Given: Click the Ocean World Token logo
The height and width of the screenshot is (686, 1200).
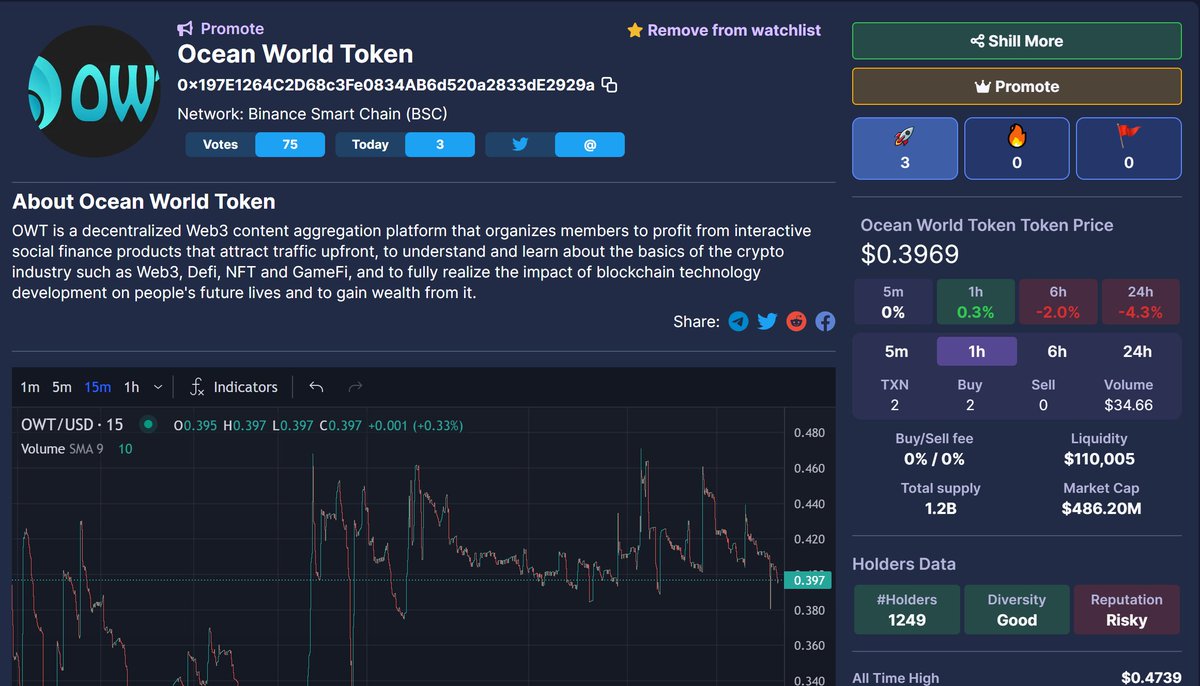Looking at the screenshot, I should pyautogui.click(x=95, y=91).
